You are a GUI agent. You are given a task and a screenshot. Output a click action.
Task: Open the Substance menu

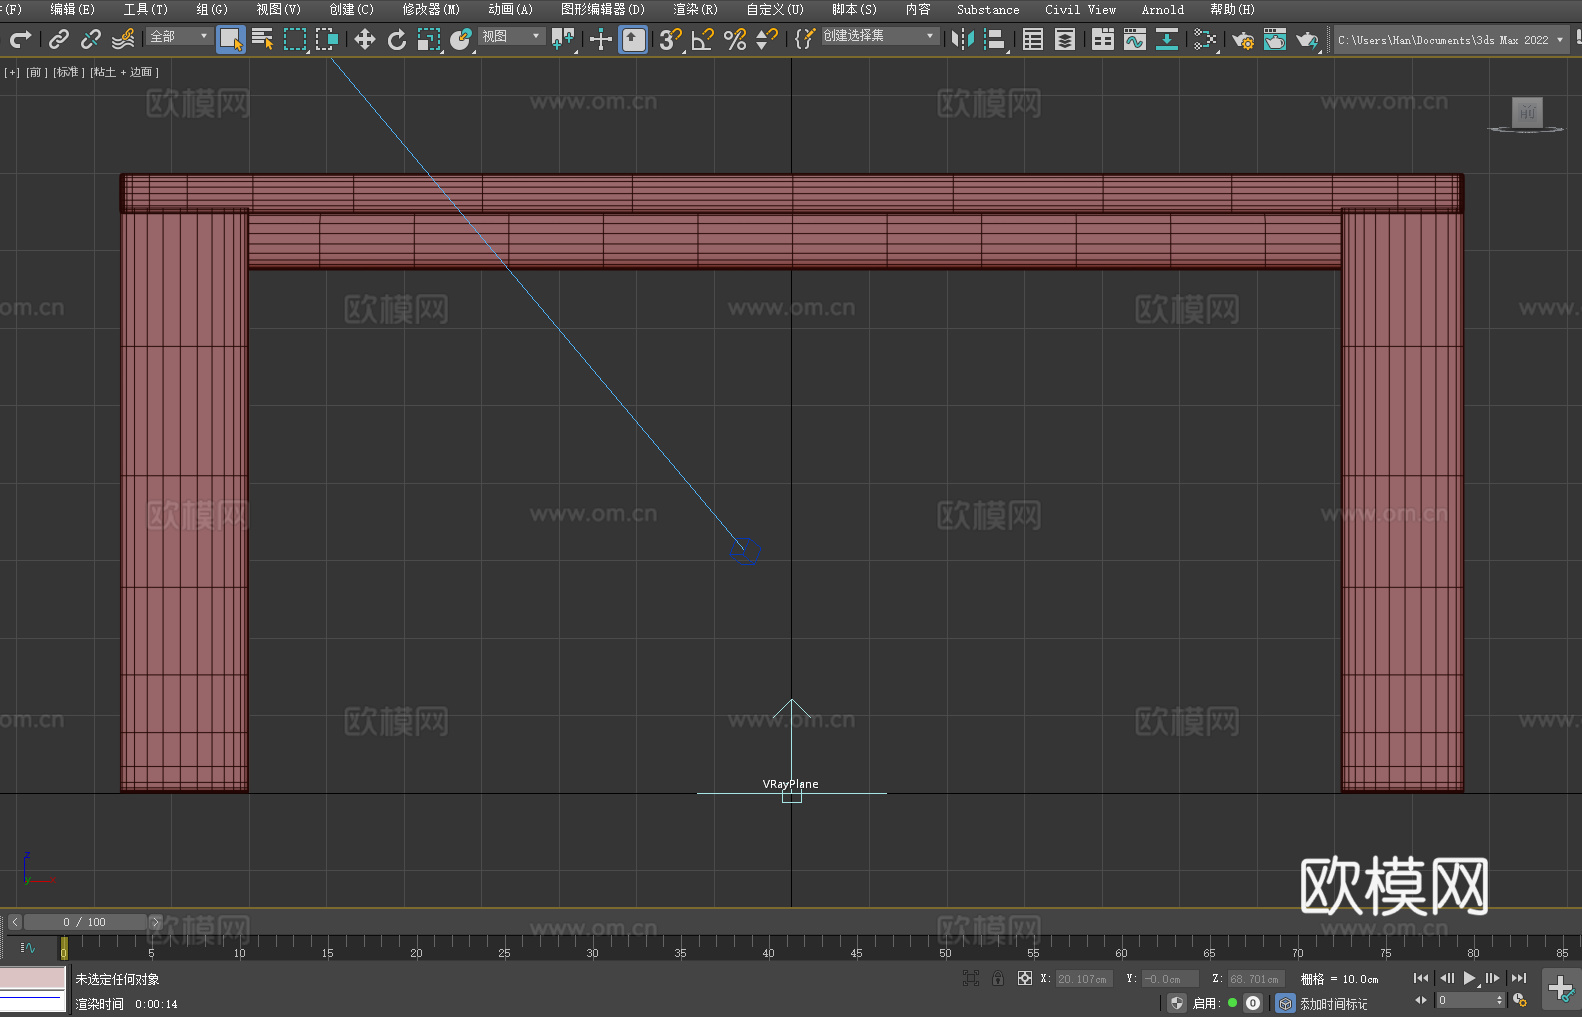[988, 9]
